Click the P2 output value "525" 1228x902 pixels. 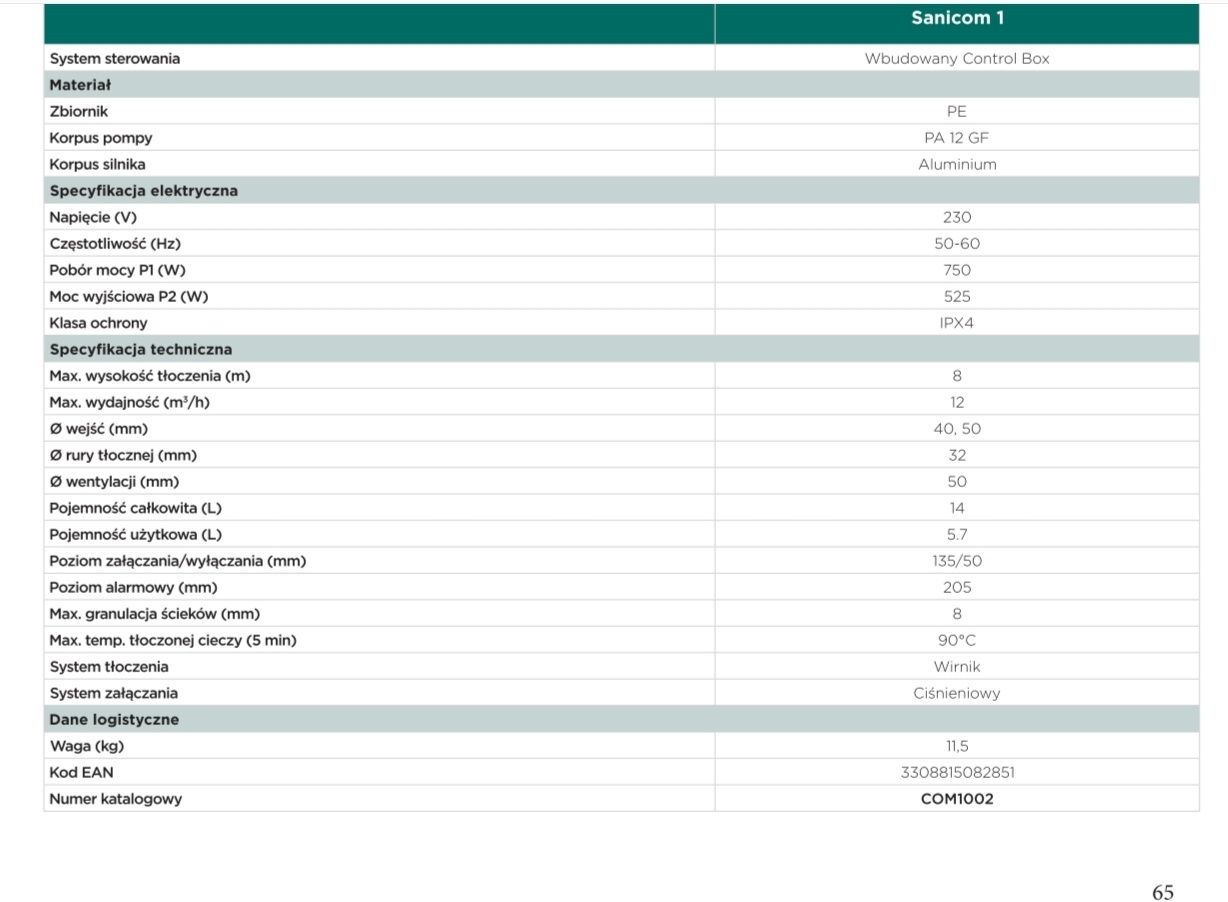[957, 296]
